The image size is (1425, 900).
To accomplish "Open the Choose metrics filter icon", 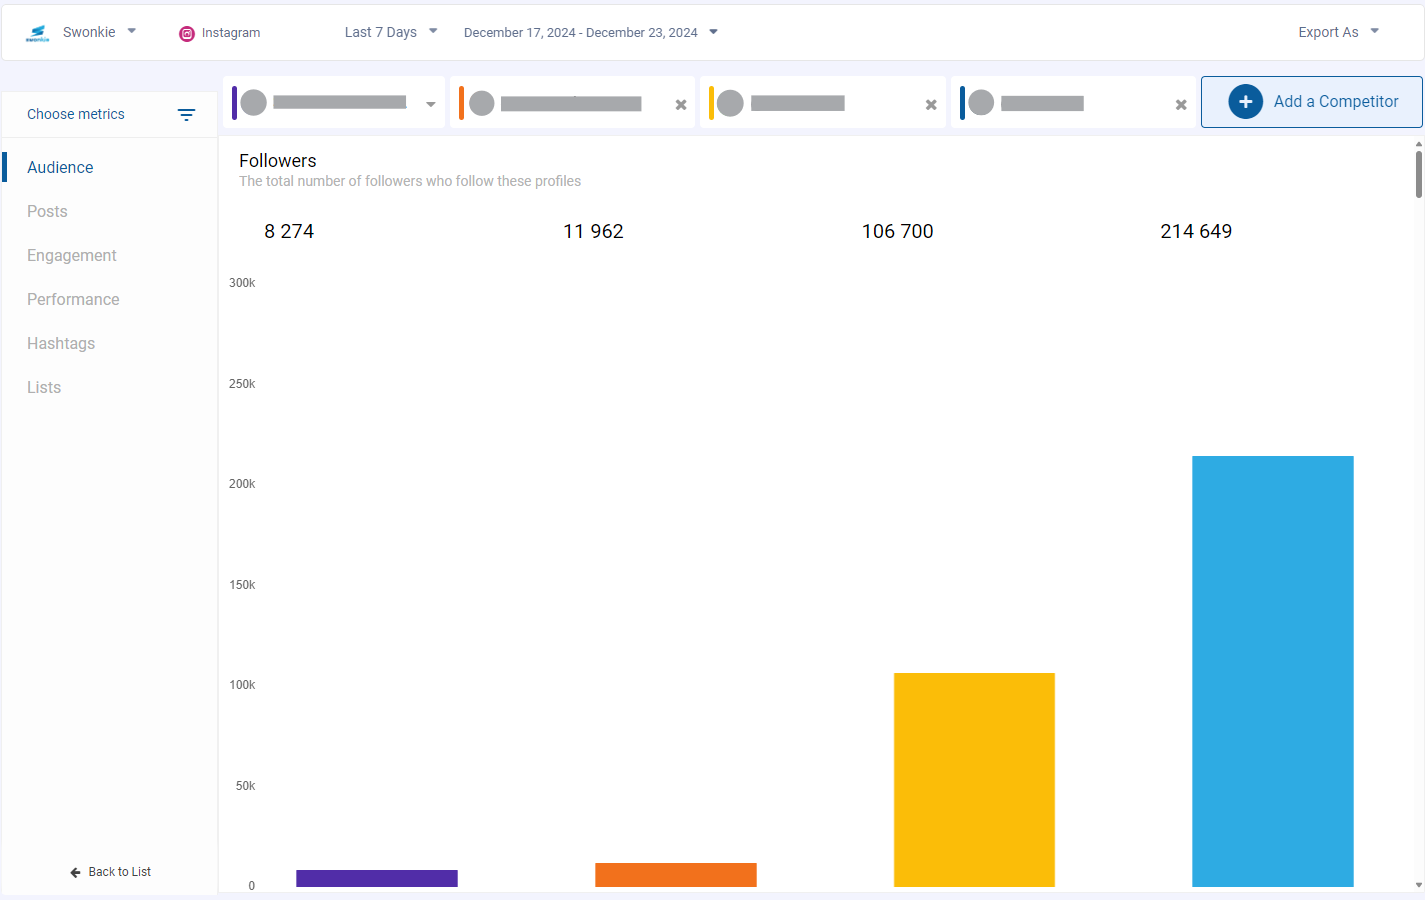I will [x=186, y=115].
